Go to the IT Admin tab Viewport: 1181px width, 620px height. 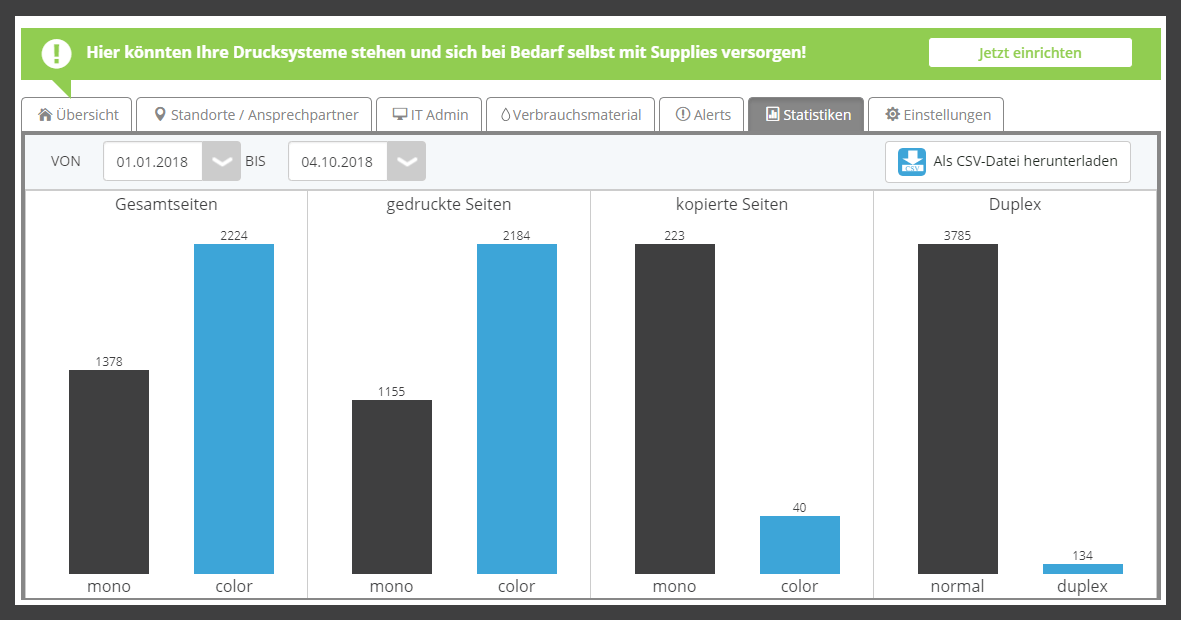(x=429, y=115)
